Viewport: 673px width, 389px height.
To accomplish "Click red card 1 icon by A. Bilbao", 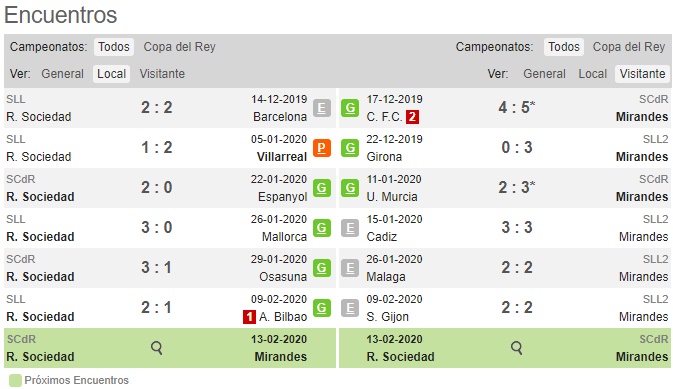I will click(249, 317).
